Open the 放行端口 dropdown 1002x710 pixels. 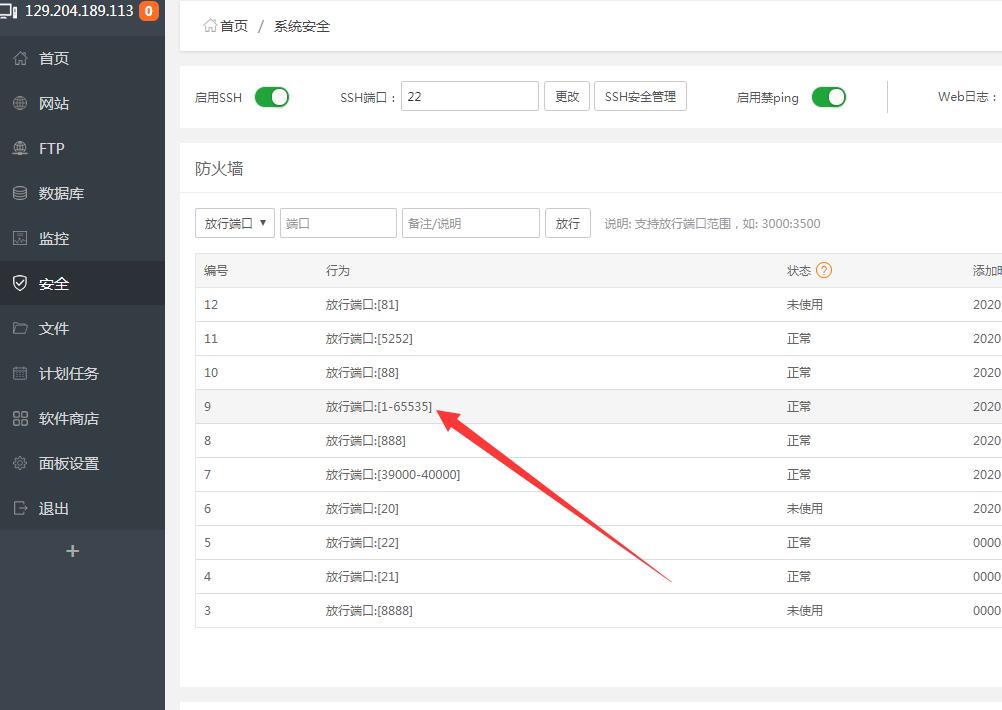click(x=235, y=223)
